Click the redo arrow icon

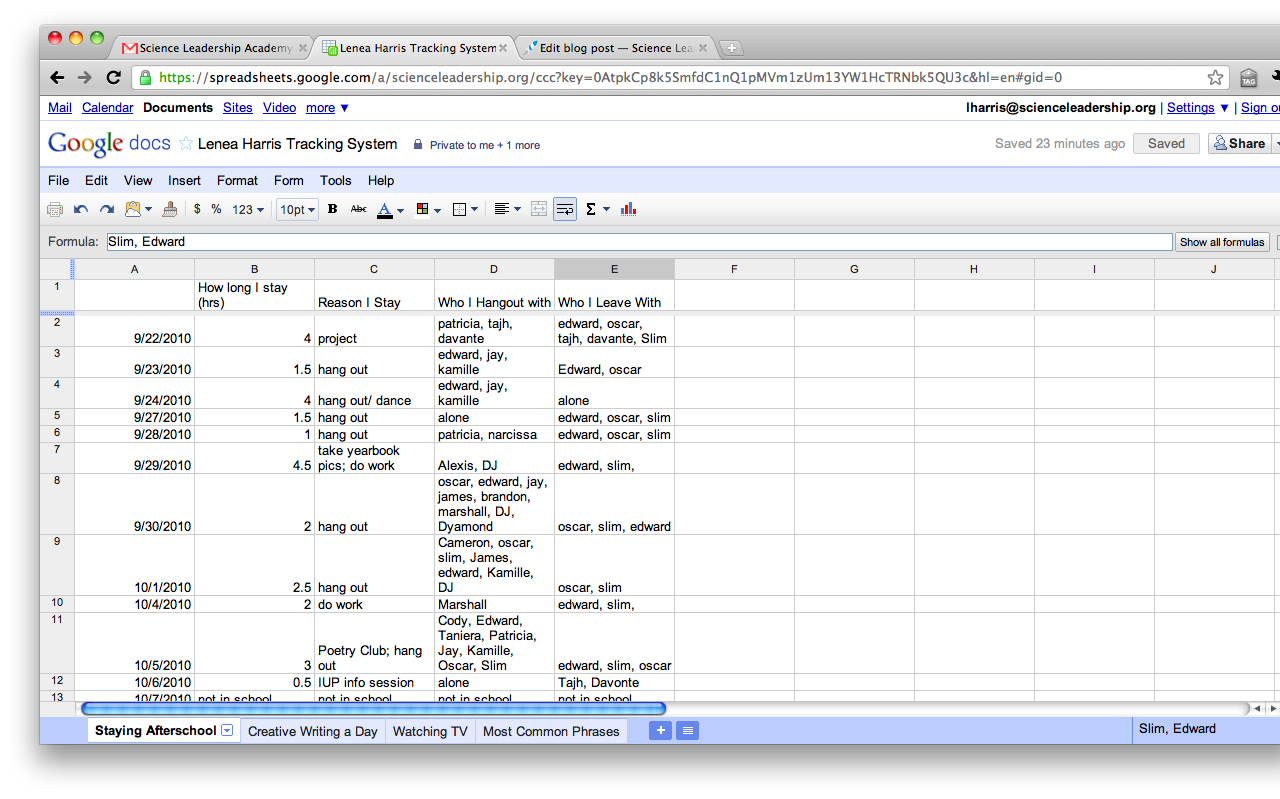[106, 209]
